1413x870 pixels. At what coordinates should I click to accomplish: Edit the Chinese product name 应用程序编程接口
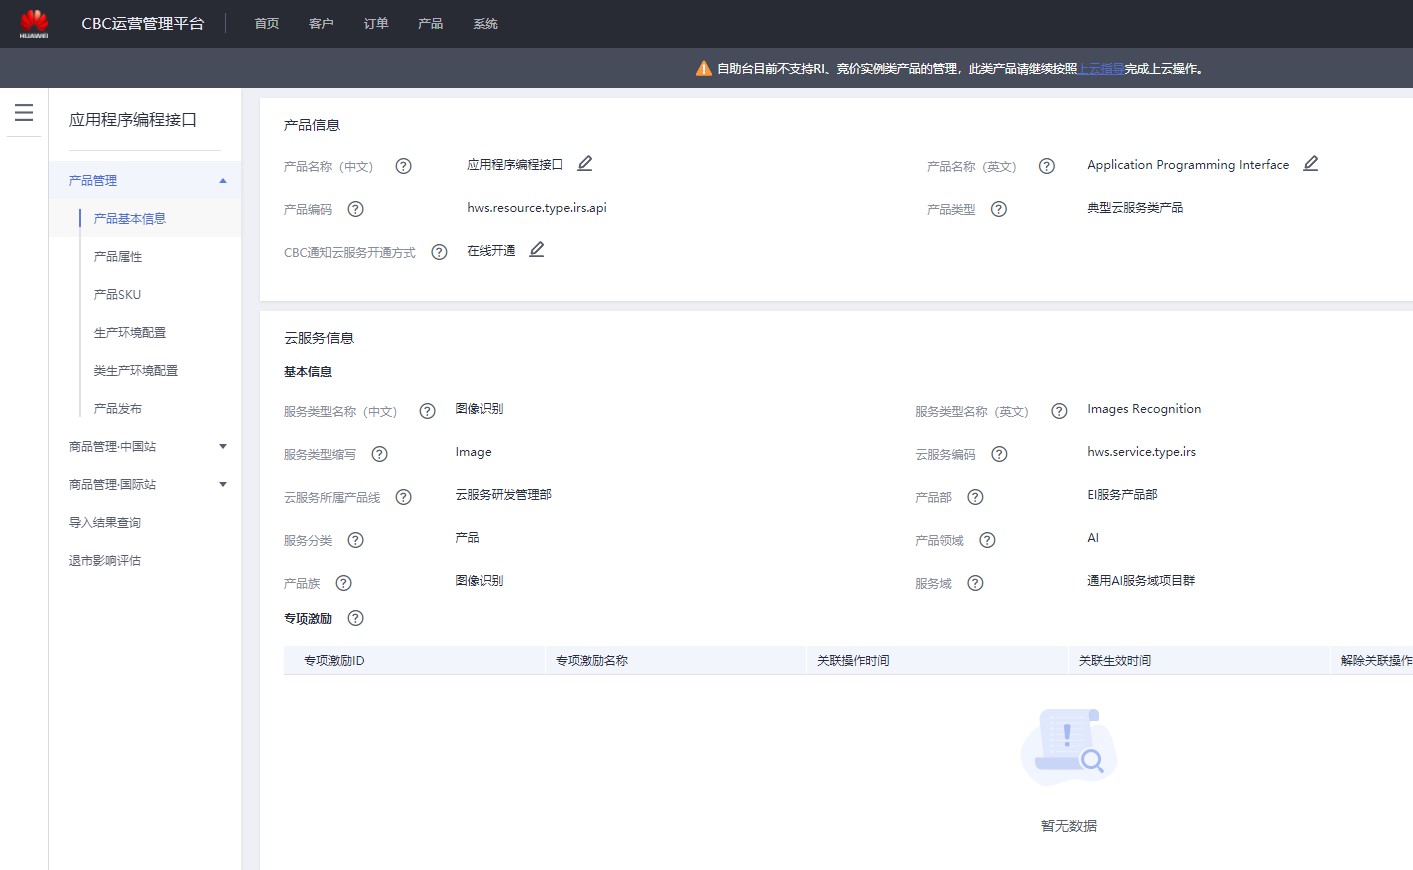pyautogui.click(x=585, y=164)
